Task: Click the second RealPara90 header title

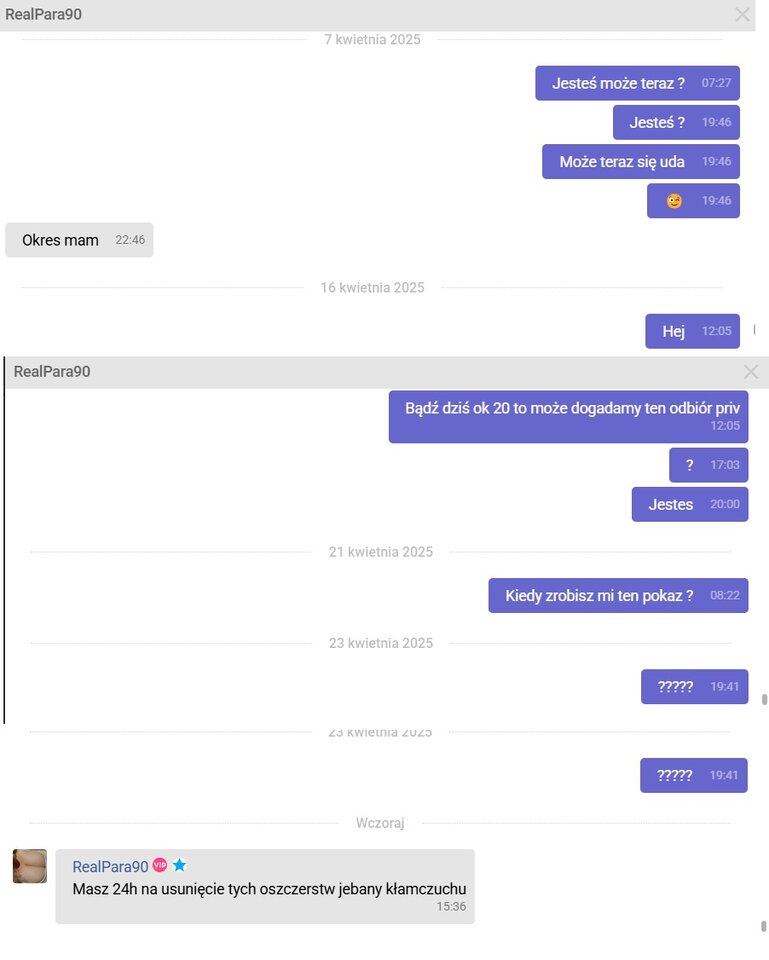Action: [52, 372]
